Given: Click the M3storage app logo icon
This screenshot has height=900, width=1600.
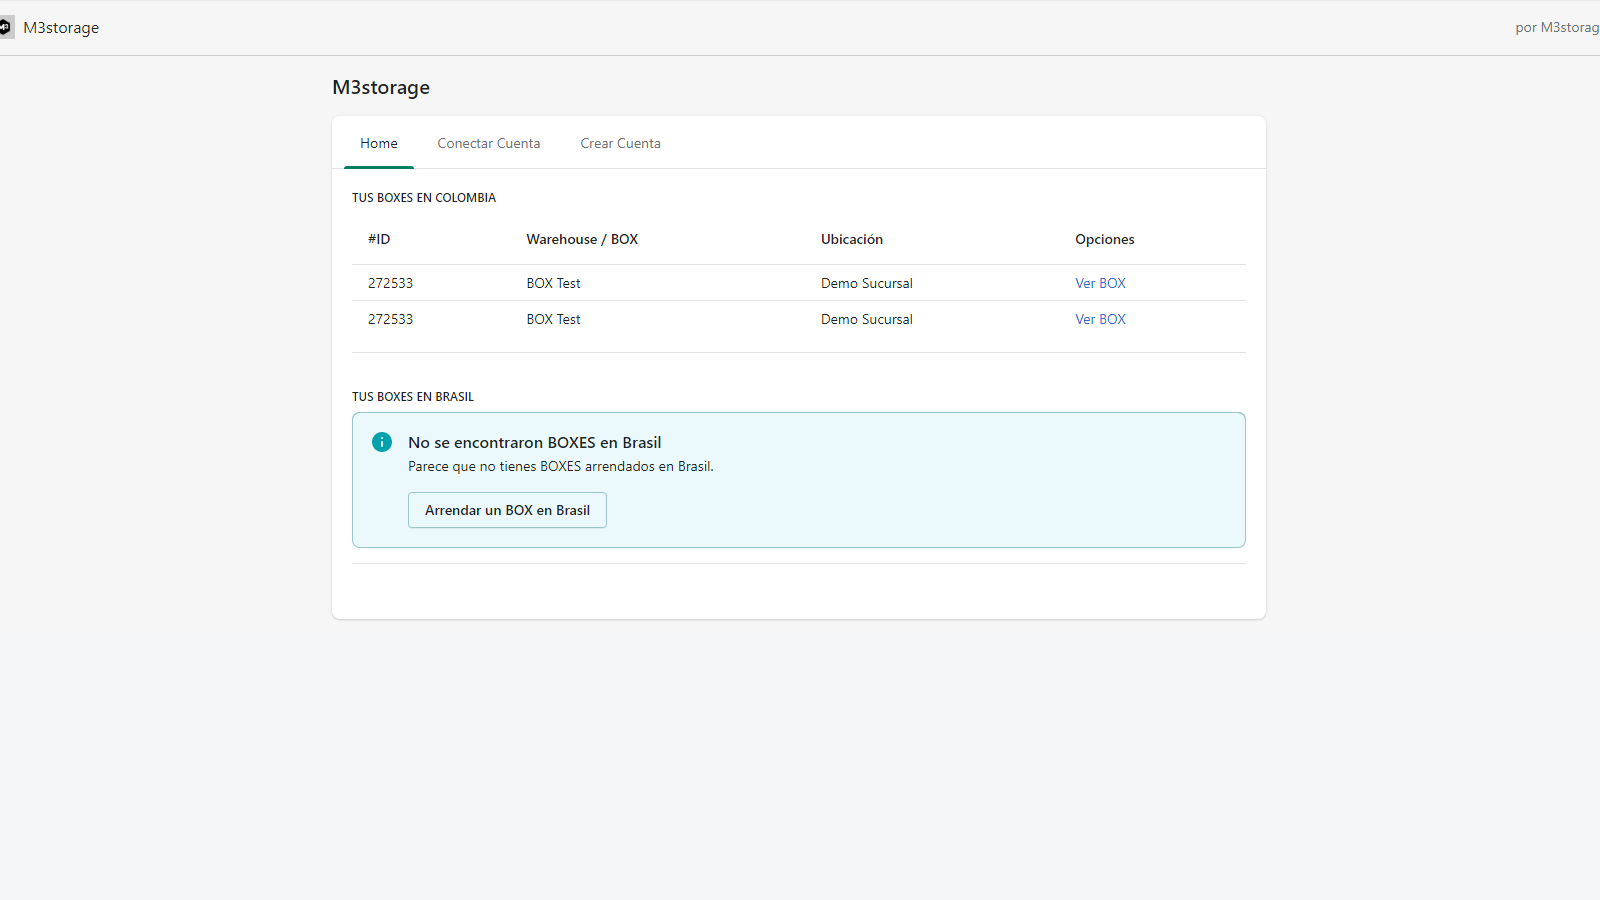Looking at the screenshot, I should (x=5, y=27).
